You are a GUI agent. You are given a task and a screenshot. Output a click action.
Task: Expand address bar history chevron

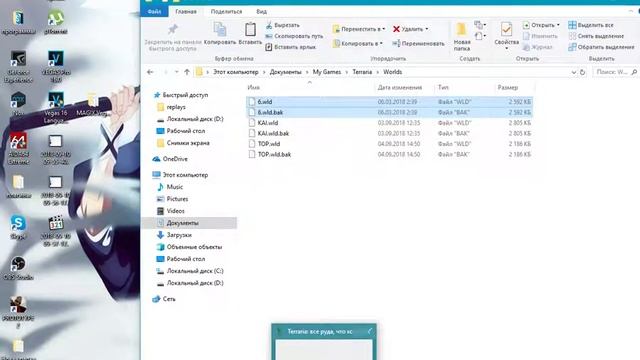click(573, 72)
